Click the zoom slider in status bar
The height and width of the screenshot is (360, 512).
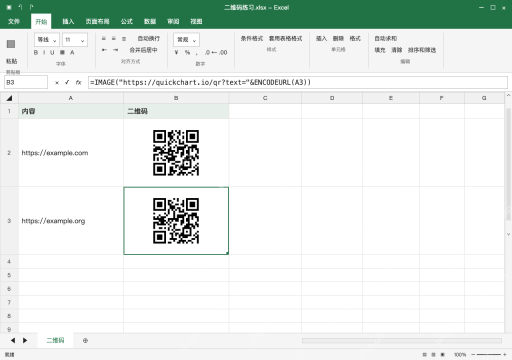click(x=488, y=355)
